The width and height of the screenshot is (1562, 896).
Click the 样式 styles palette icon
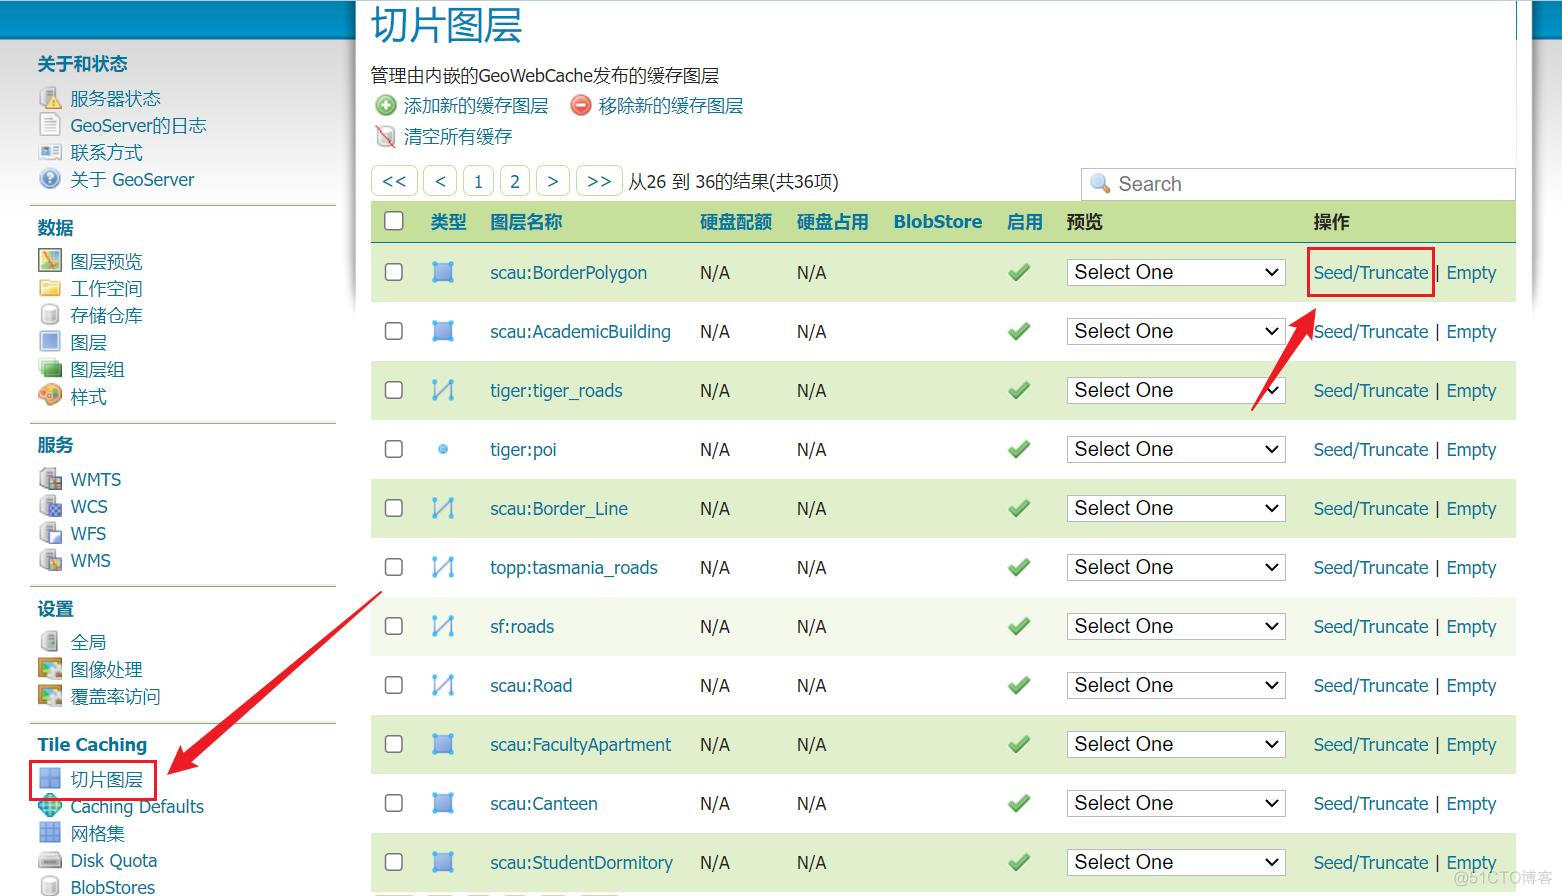coord(50,396)
